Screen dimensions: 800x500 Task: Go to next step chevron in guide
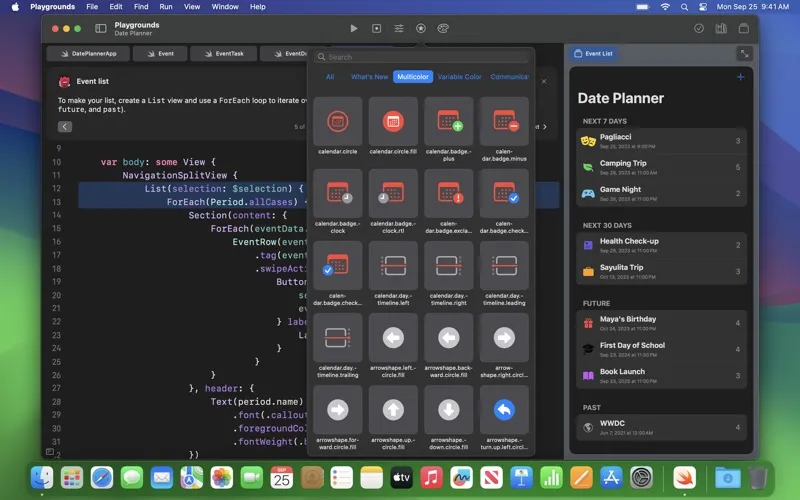pos(545,127)
